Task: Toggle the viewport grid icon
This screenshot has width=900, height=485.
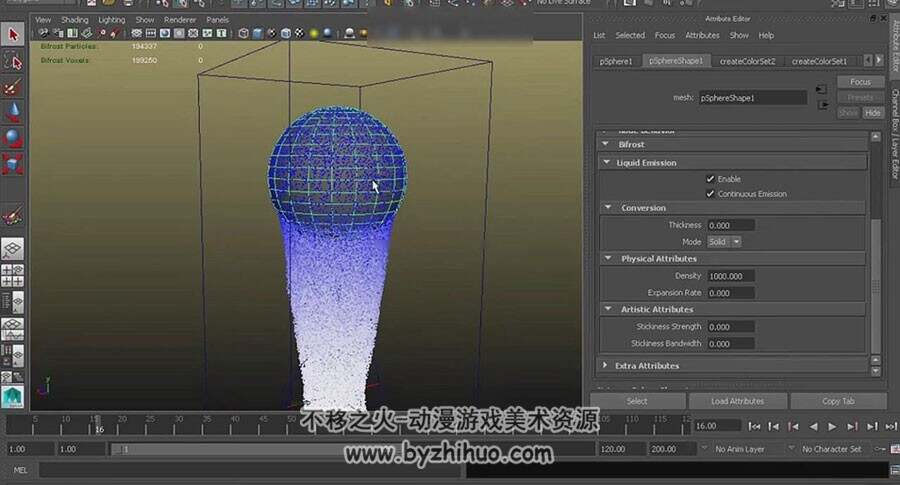Action: 137,33
